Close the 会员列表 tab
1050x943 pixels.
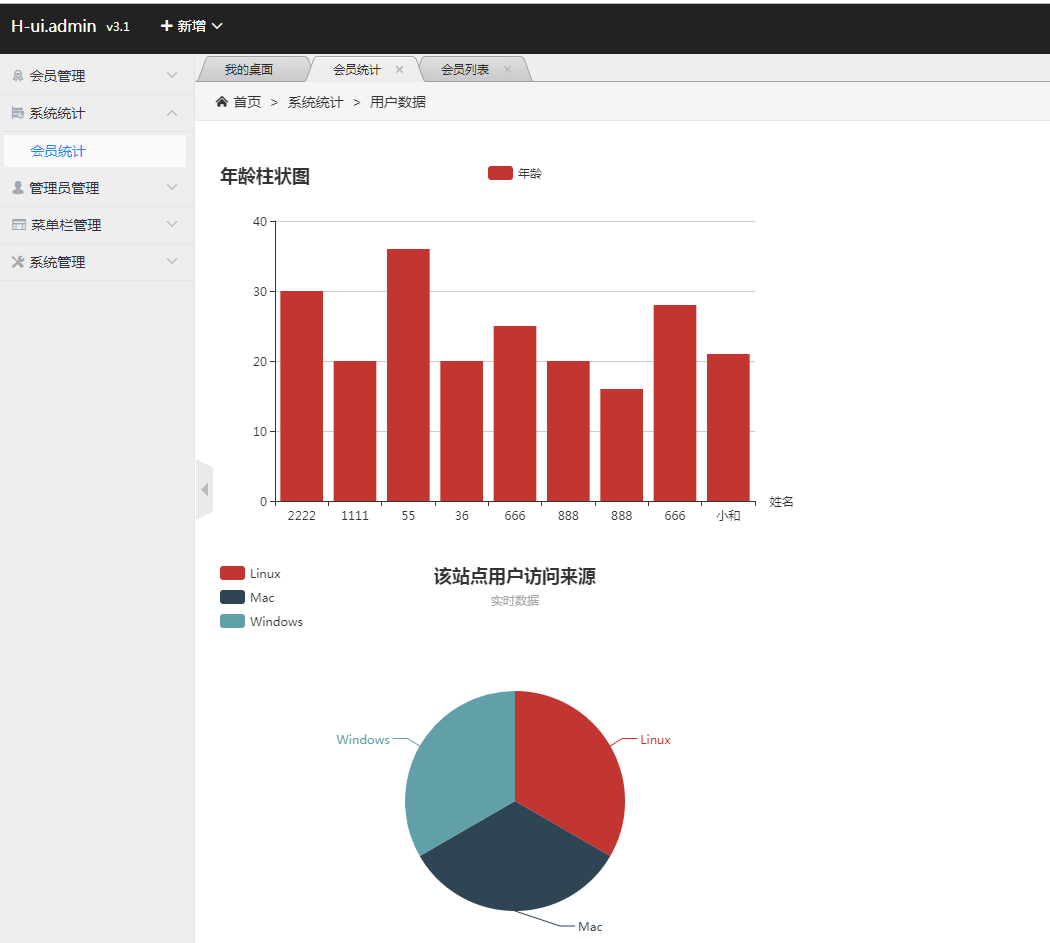(507, 69)
